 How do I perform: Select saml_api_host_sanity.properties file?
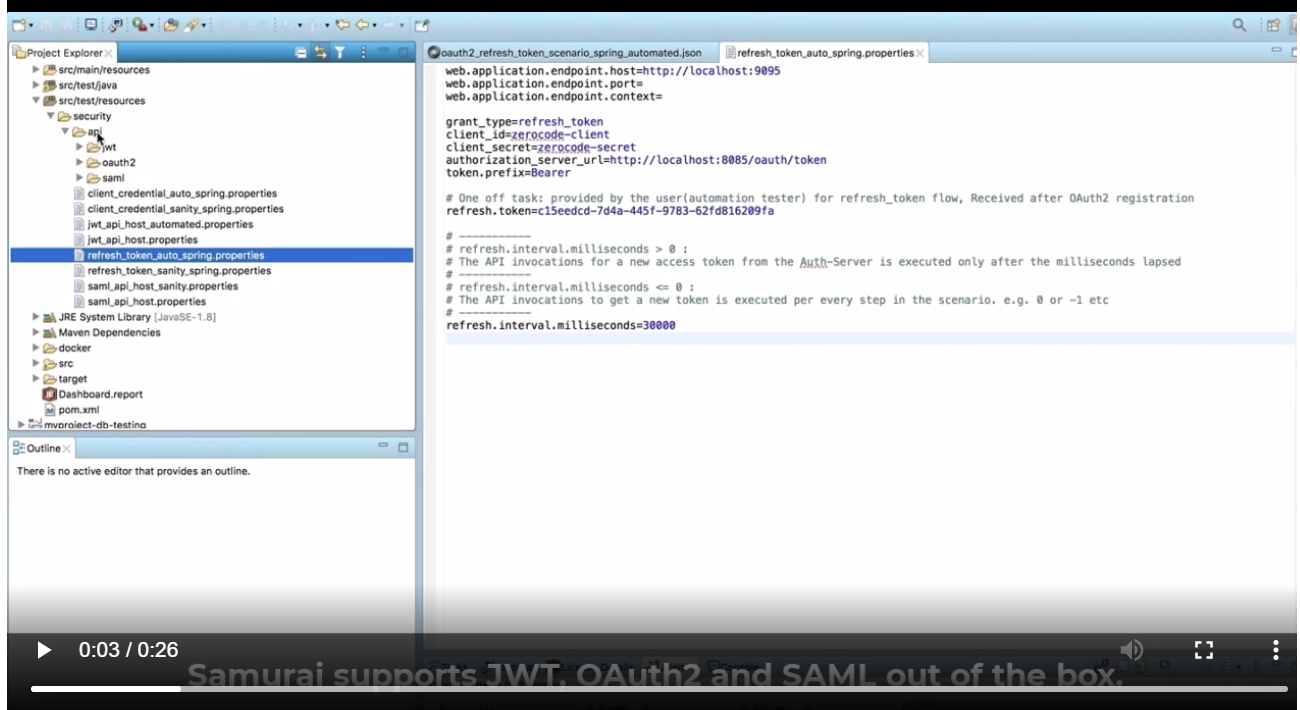[156, 286]
